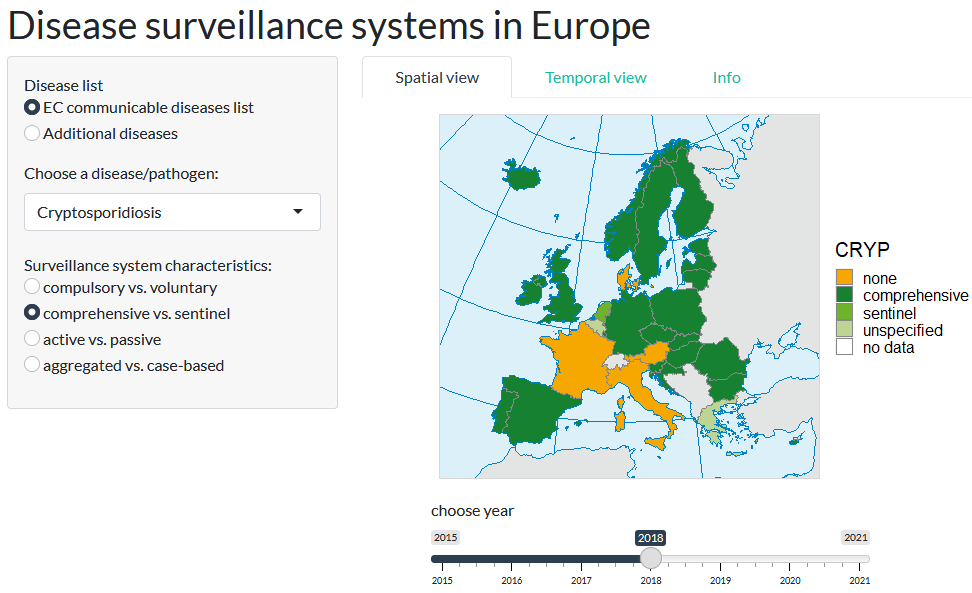Switch to the Temporal view tab
This screenshot has width=972, height=593.
tap(595, 77)
